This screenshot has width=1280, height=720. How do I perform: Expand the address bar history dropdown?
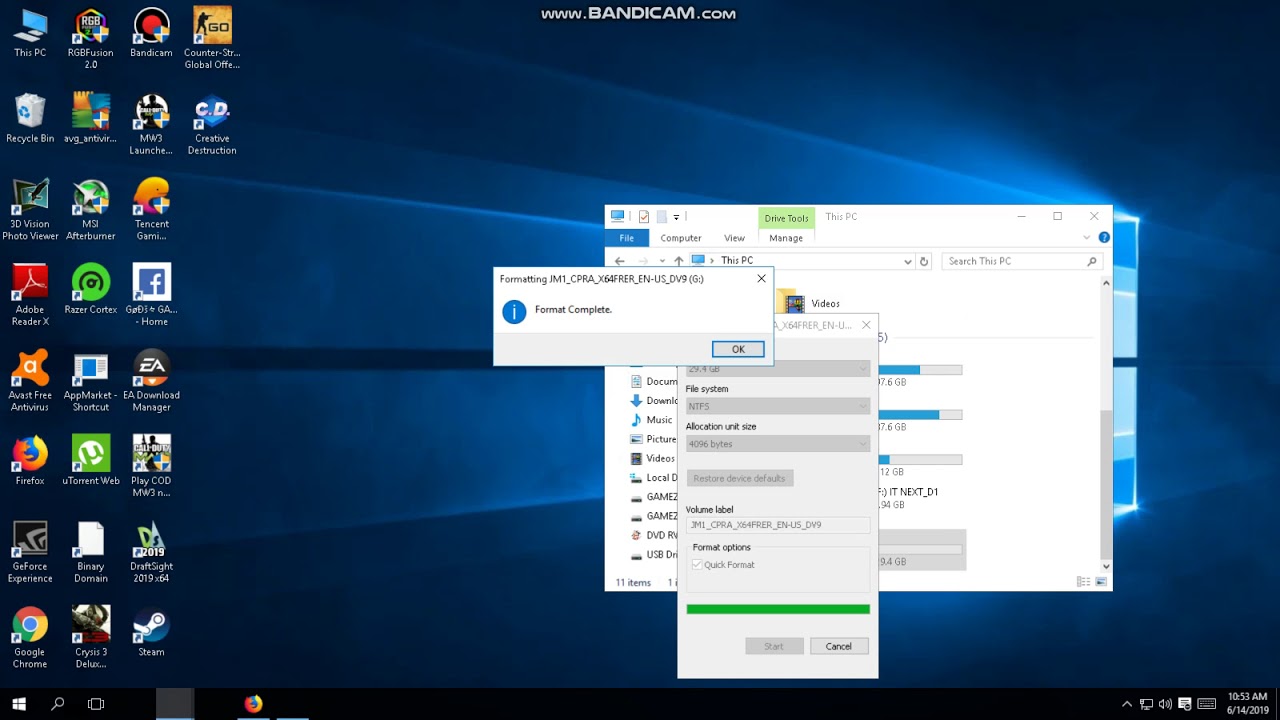click(x=908, y=261)
